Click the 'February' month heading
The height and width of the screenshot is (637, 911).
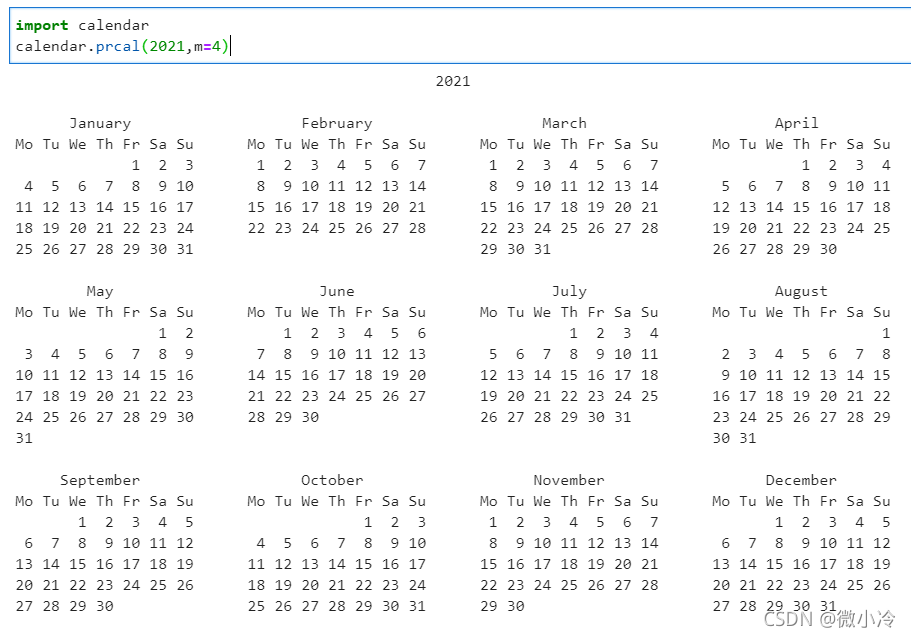point(337,123)
